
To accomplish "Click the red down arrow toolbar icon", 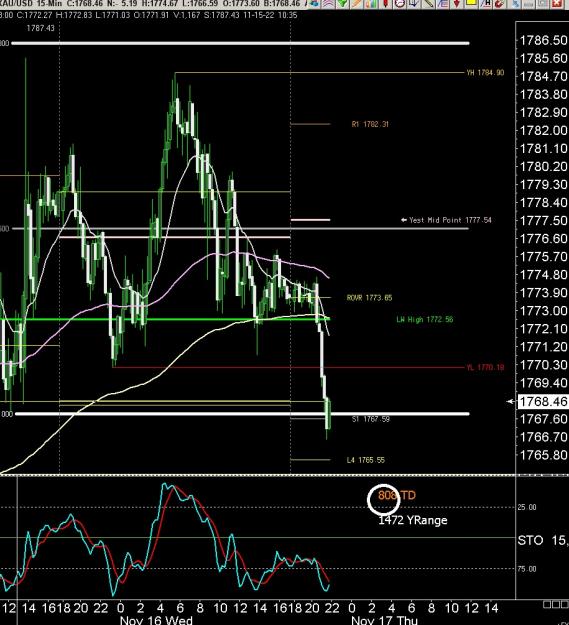I will [x=457, y=3].
